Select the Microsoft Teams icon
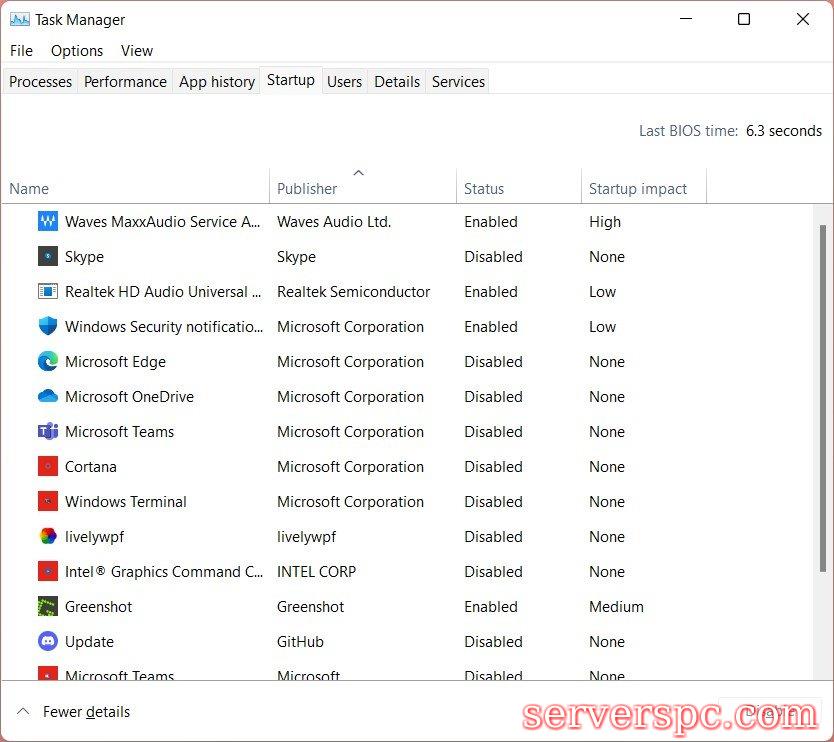 pos(47,432)
